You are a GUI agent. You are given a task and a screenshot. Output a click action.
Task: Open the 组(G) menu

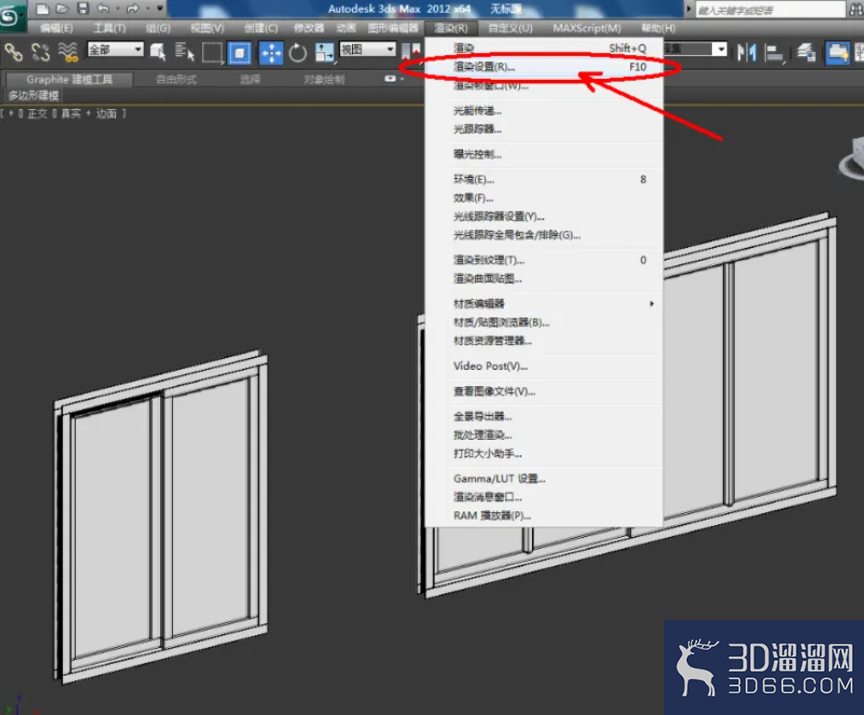click(158, 28)
